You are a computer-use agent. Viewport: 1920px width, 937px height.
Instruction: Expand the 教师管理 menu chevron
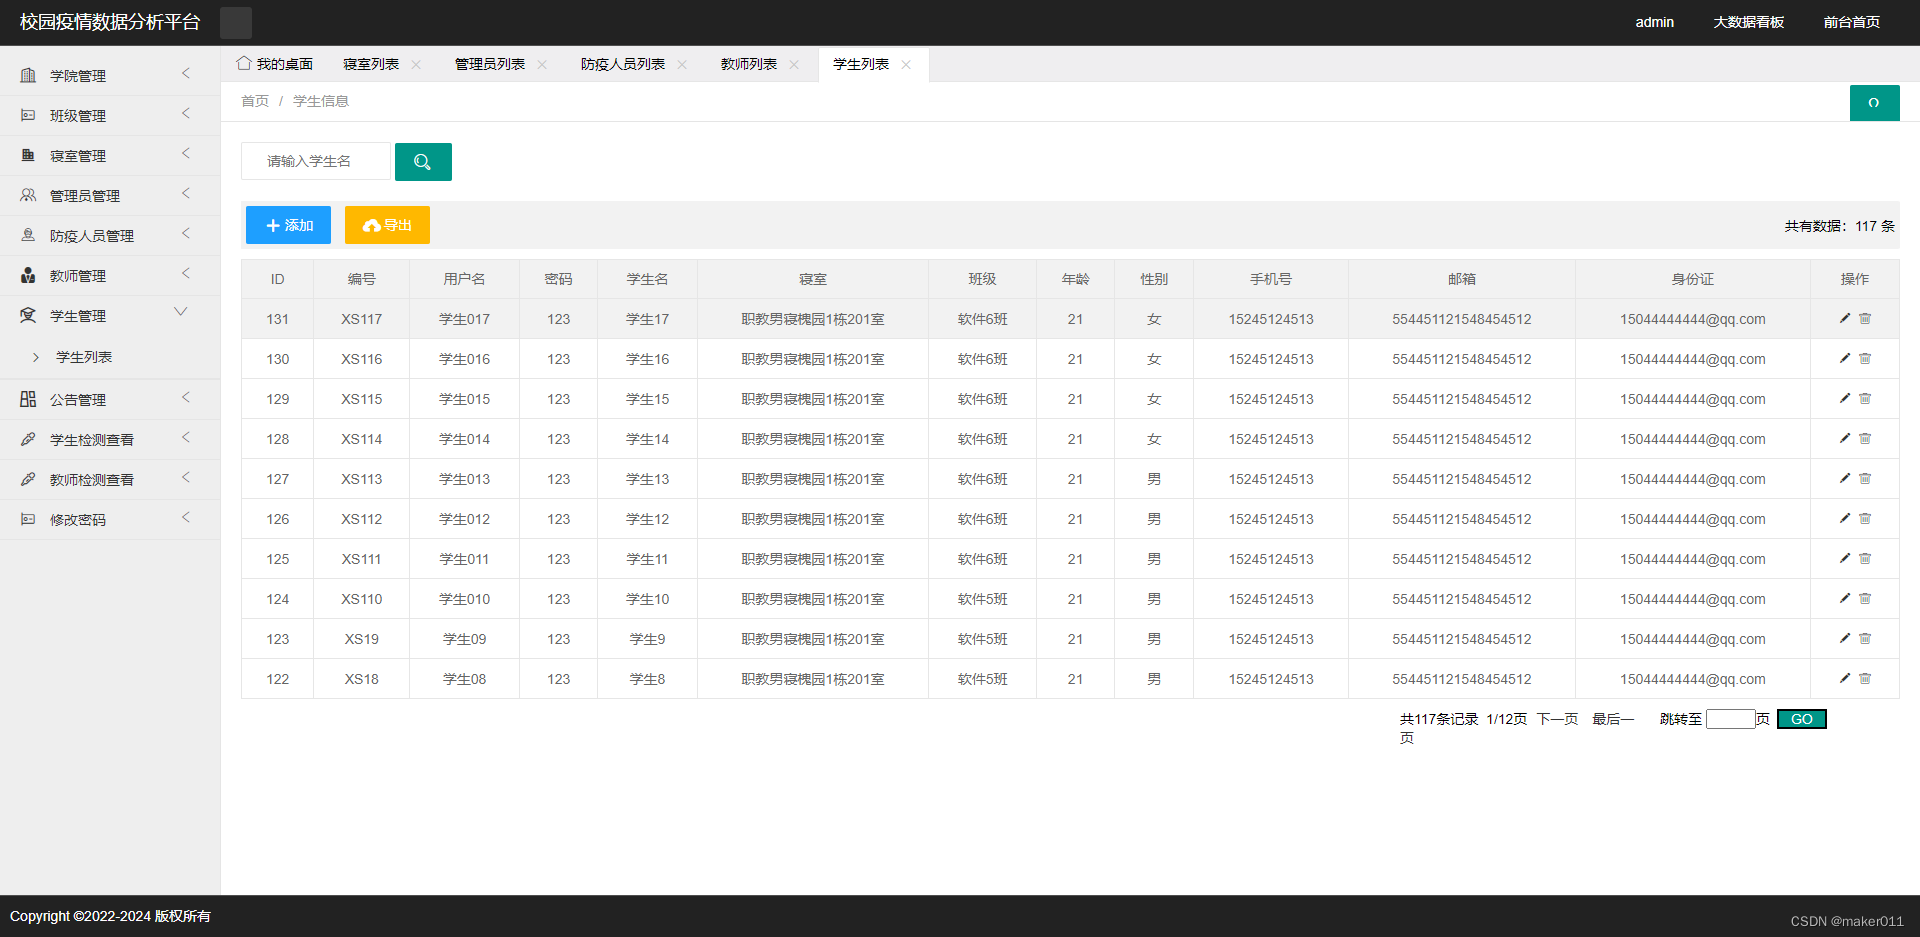click(x=186, y=274)
